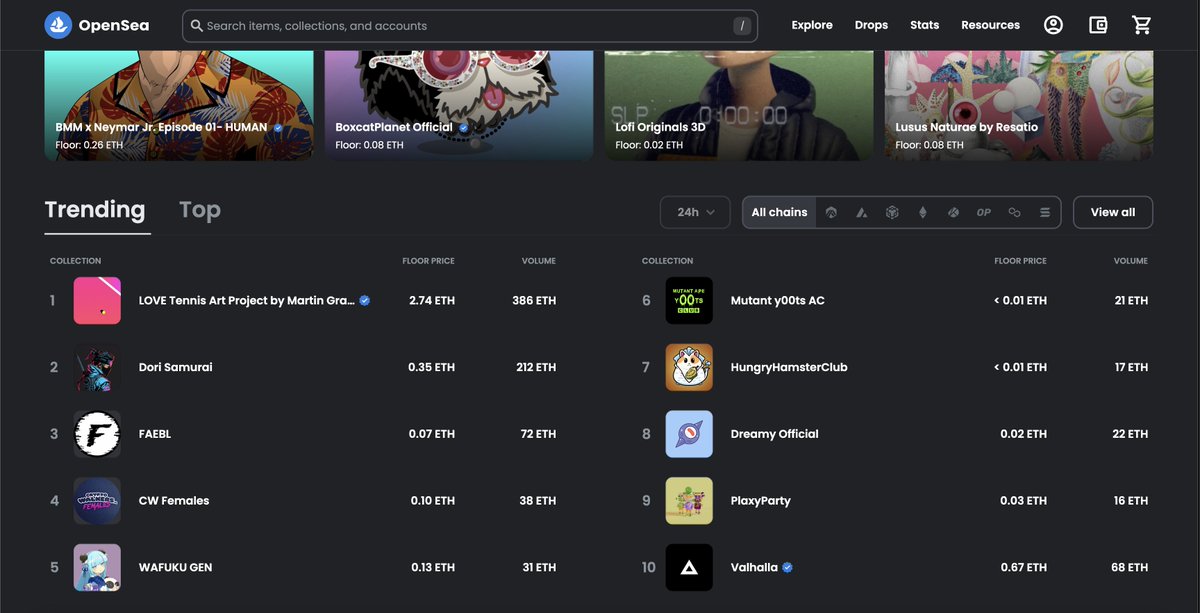This screenshot has width=1200, height=613.
Task: Click LOVE Tennis Art Project collection avatar
Action: pos(97,301)
